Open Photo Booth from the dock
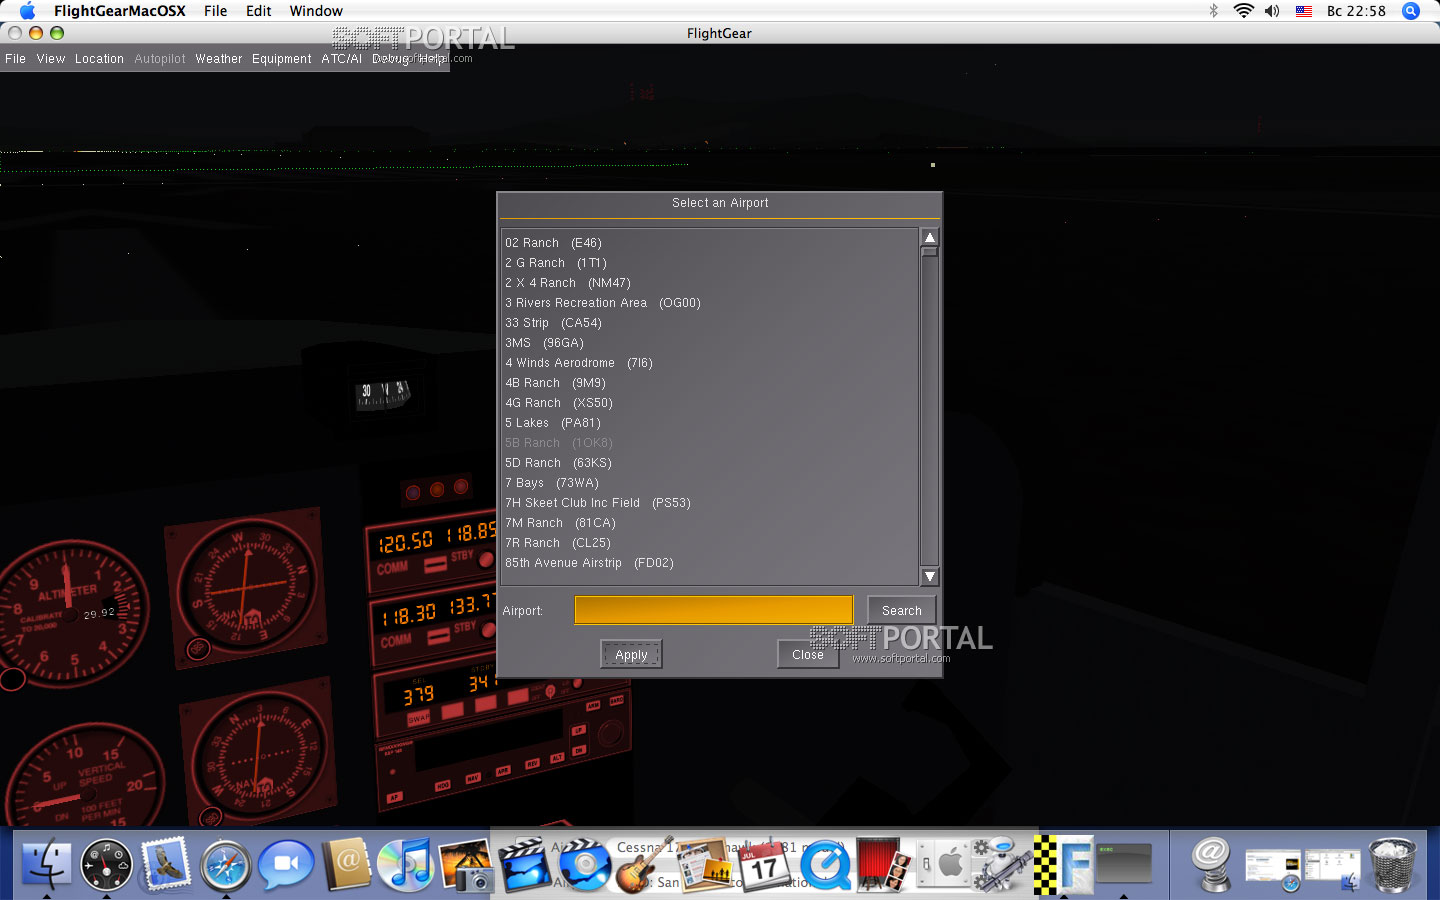The image size is (1440, 900). coord(884,864)
